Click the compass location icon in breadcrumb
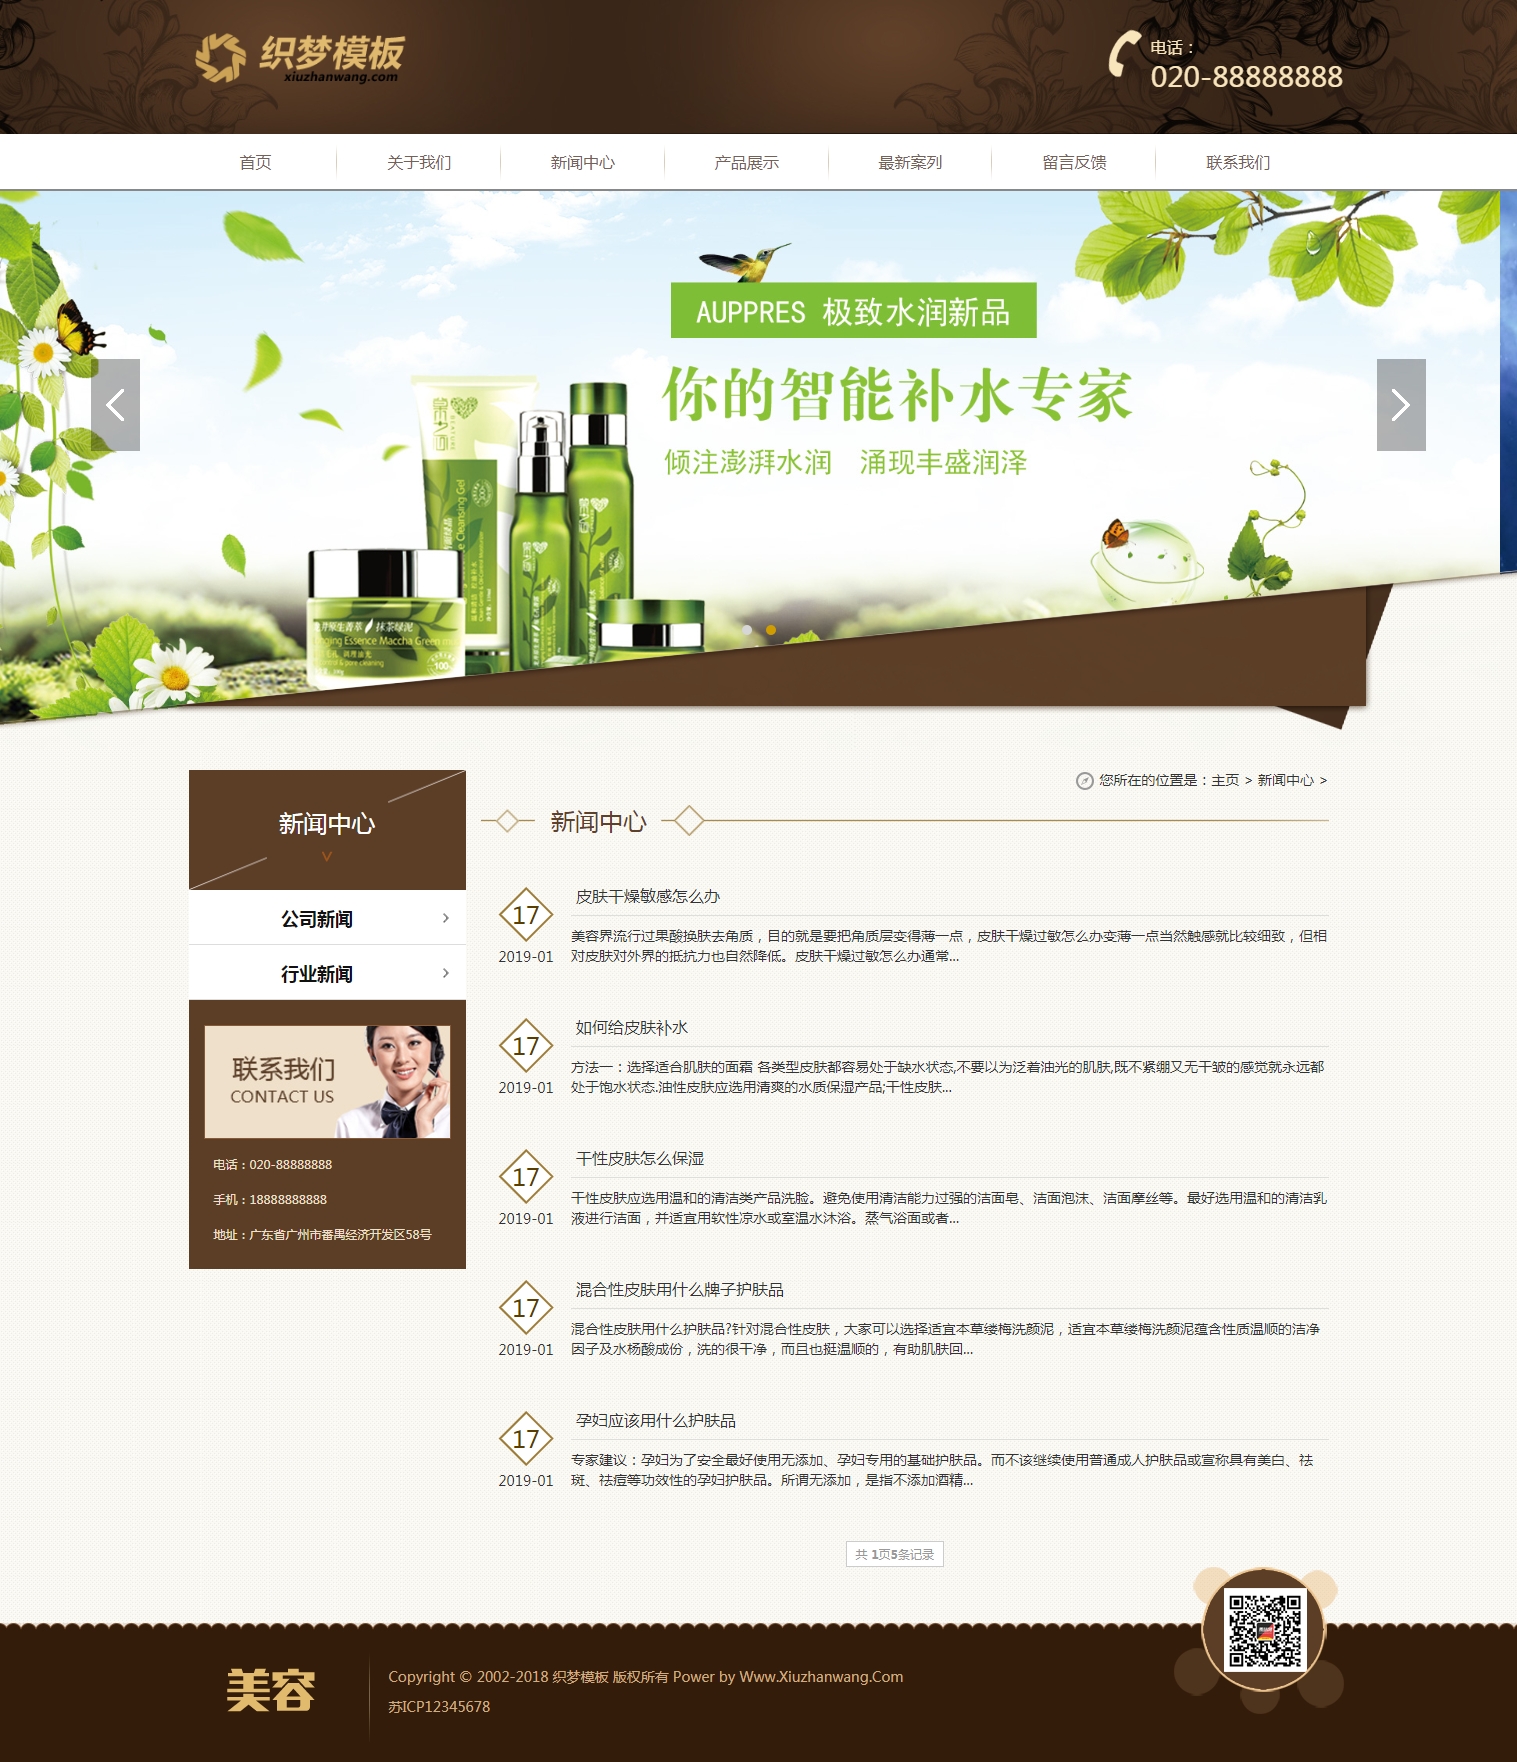Screen dimensions: 1517x1762 coord(1084,781)
